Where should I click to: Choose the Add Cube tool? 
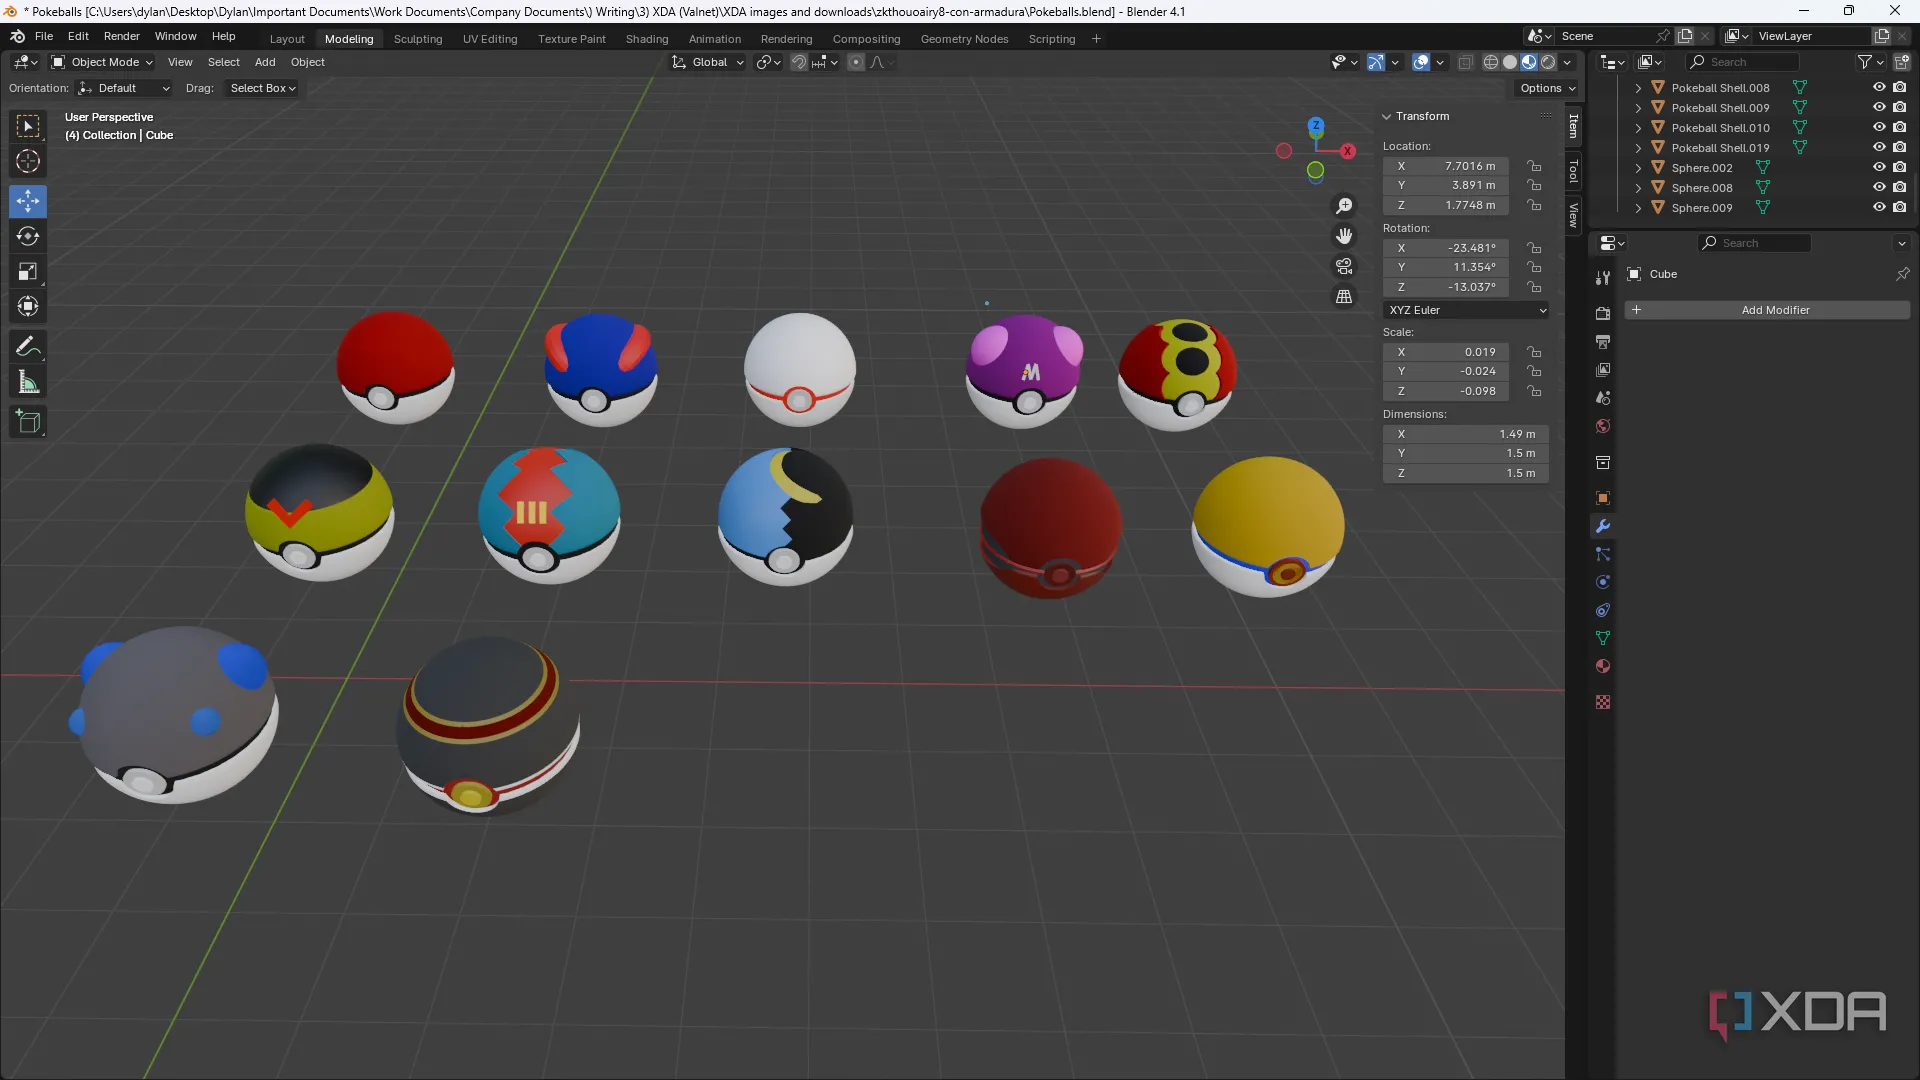click(28, 422)
